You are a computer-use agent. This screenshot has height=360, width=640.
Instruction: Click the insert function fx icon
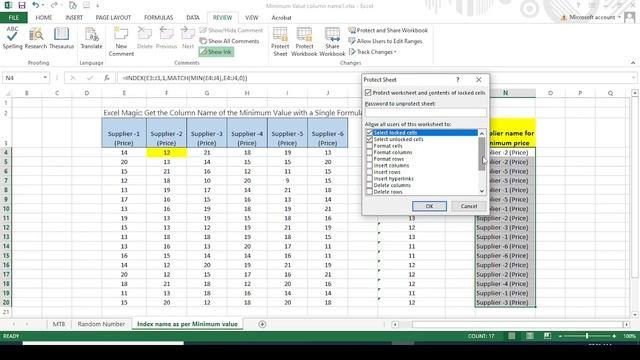pos(107,78)
